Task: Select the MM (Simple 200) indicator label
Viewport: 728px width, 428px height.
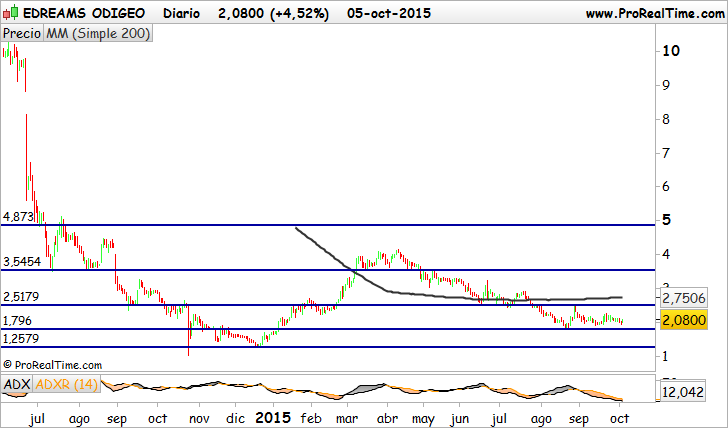Action: coord(98,34)
